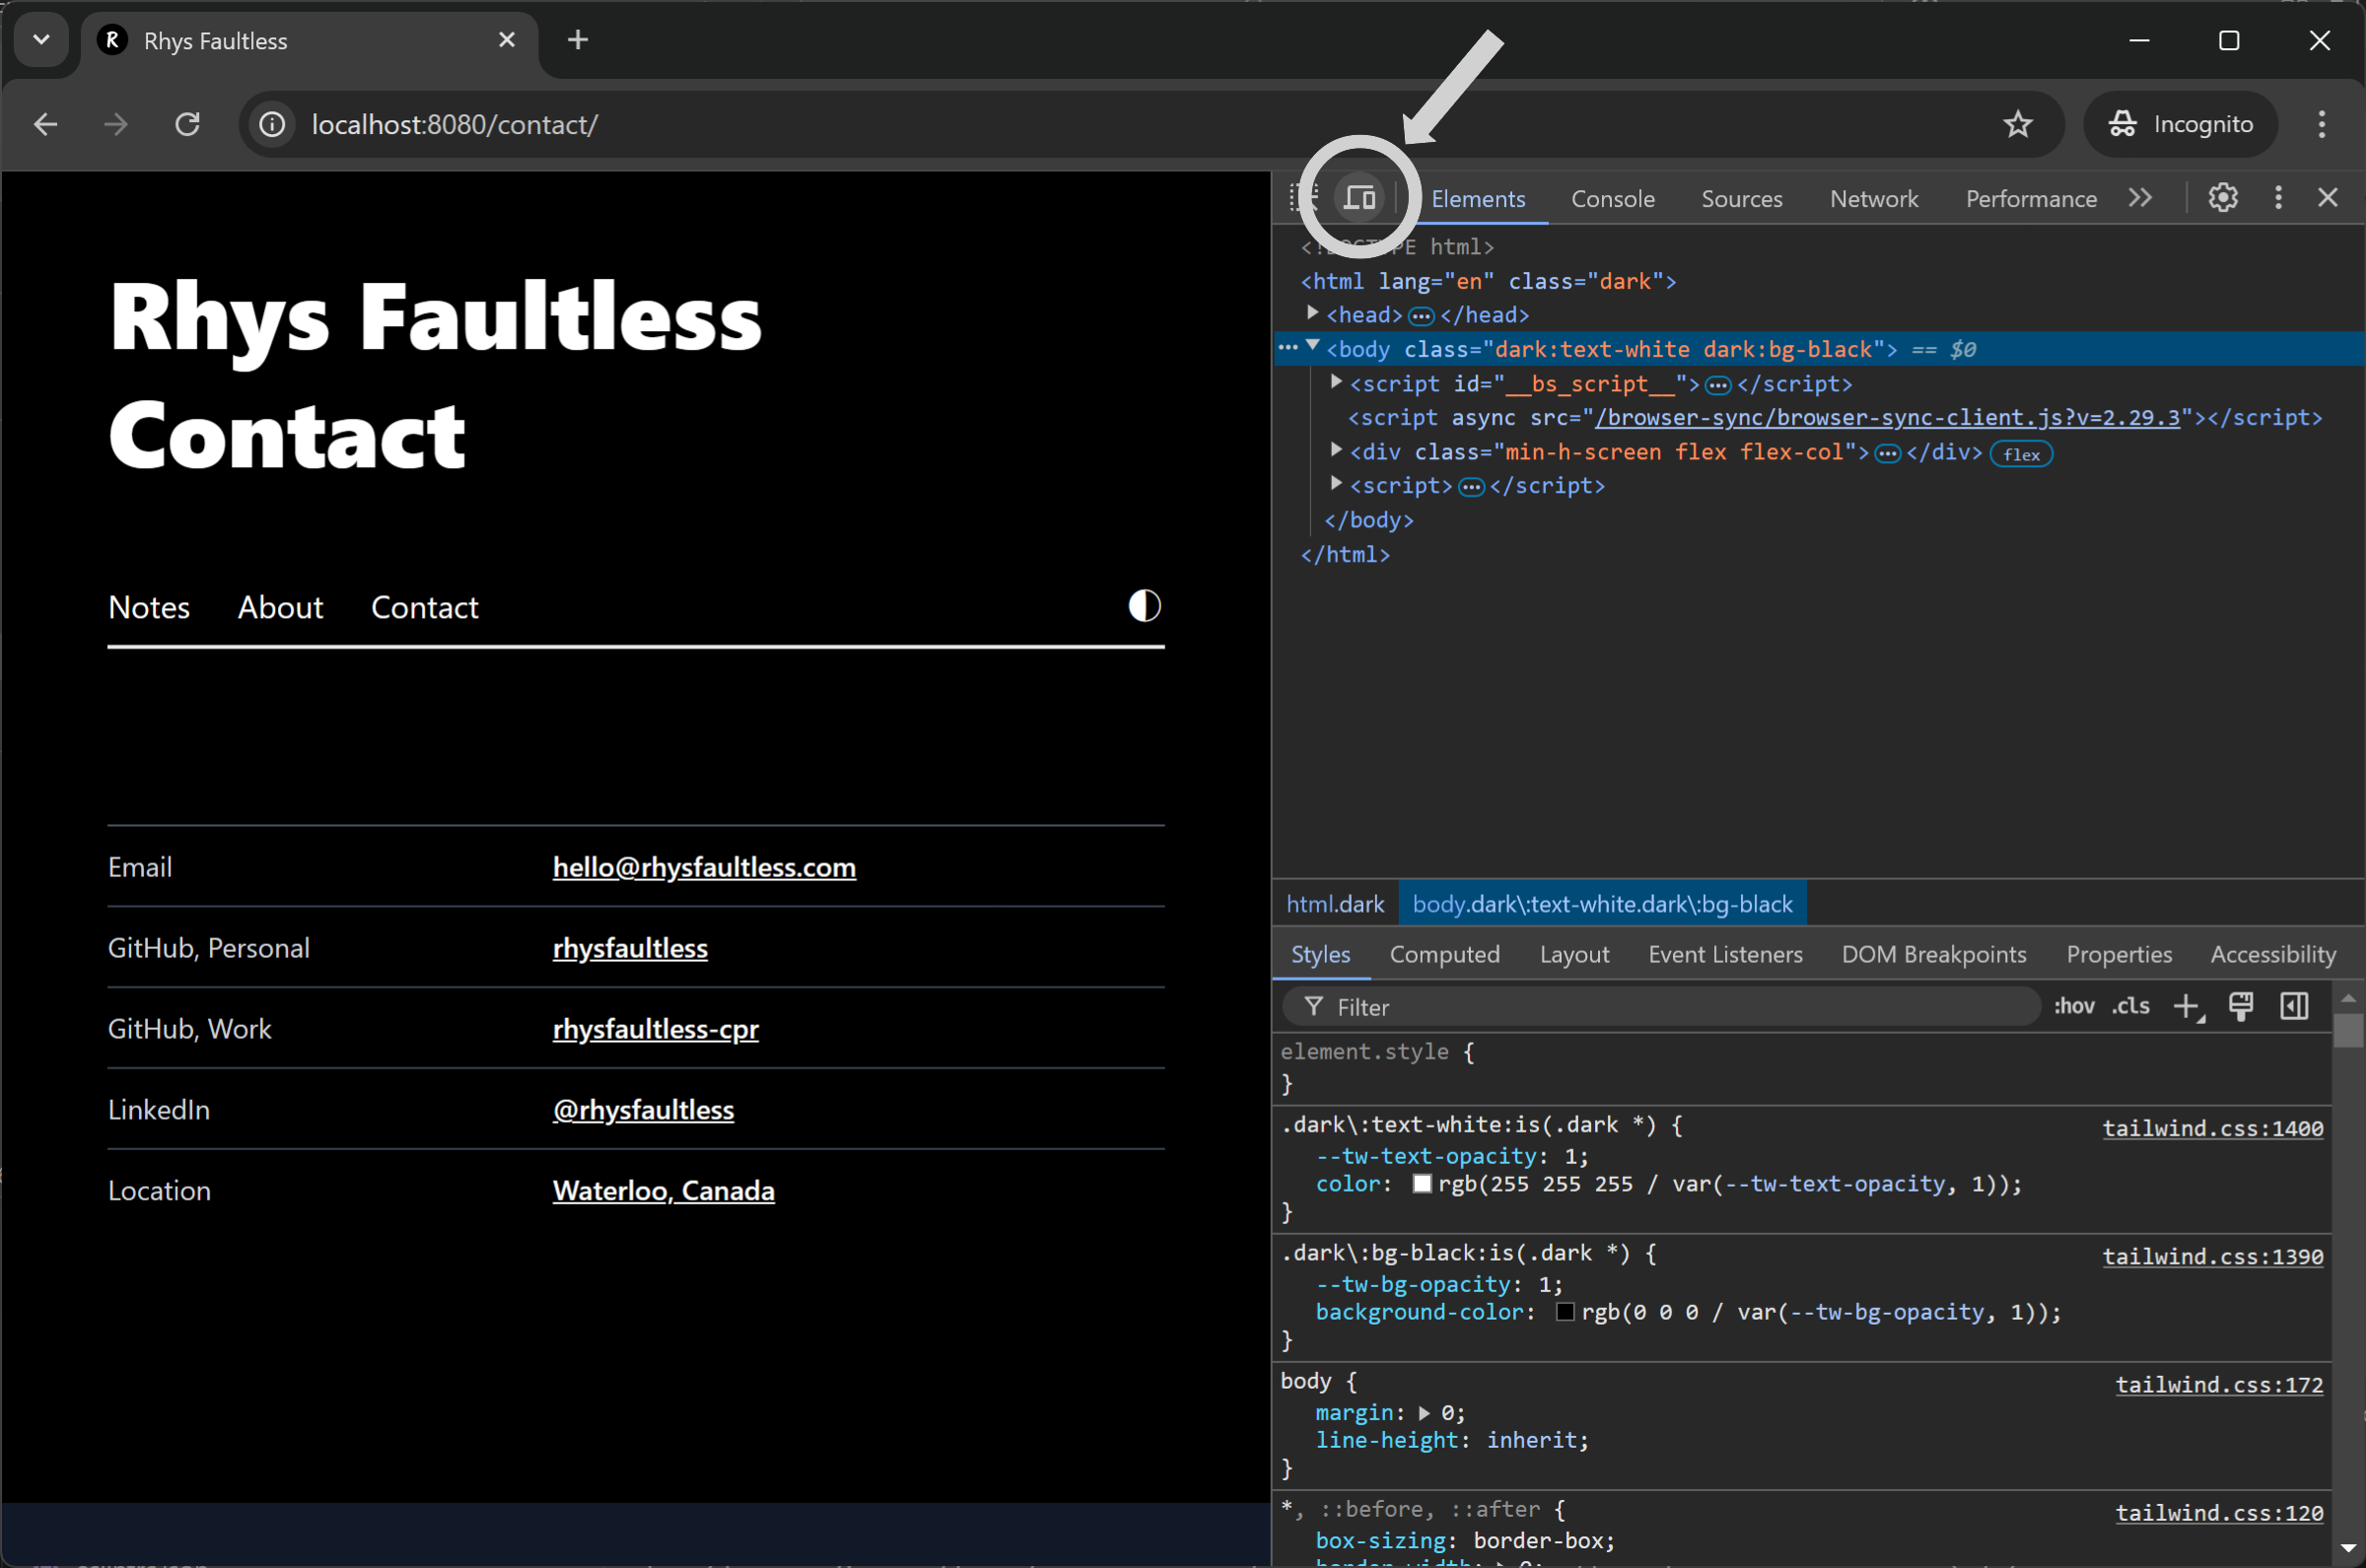Select html.dark breadcrumb

click(x=1334, y=904)
